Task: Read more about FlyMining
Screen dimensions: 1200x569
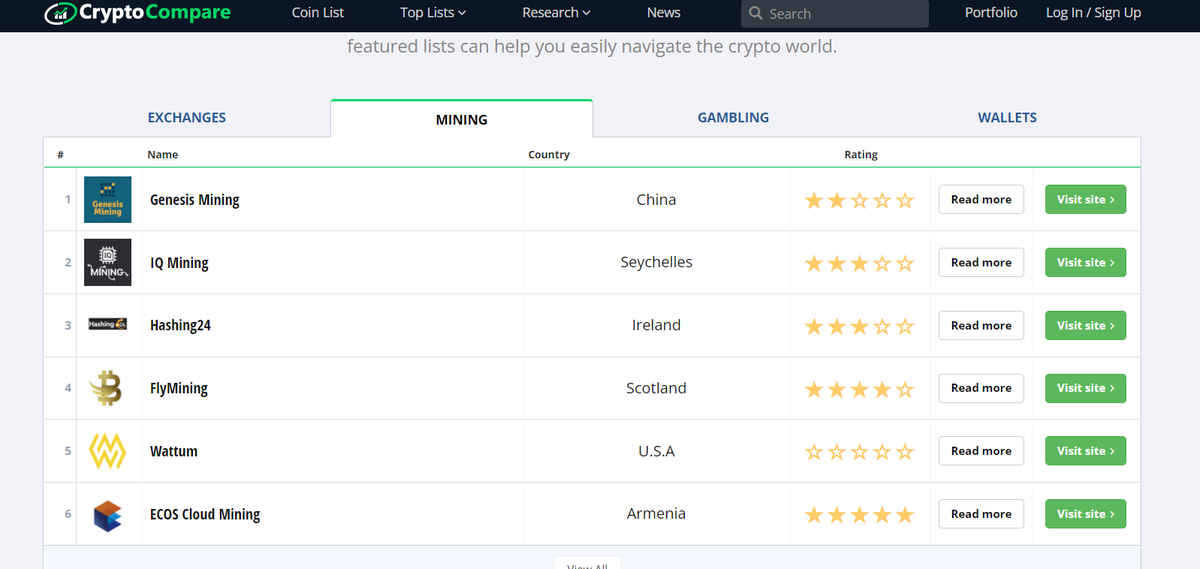Action: point(981,388)
